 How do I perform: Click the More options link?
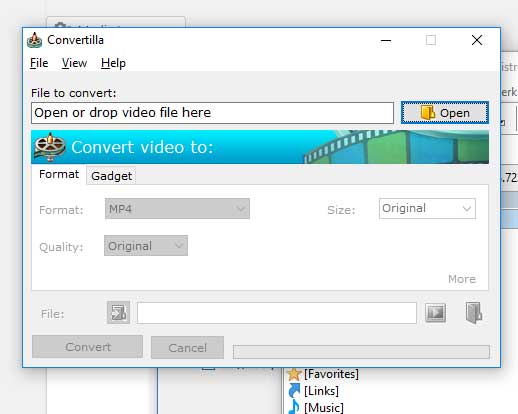click(462, 279)
